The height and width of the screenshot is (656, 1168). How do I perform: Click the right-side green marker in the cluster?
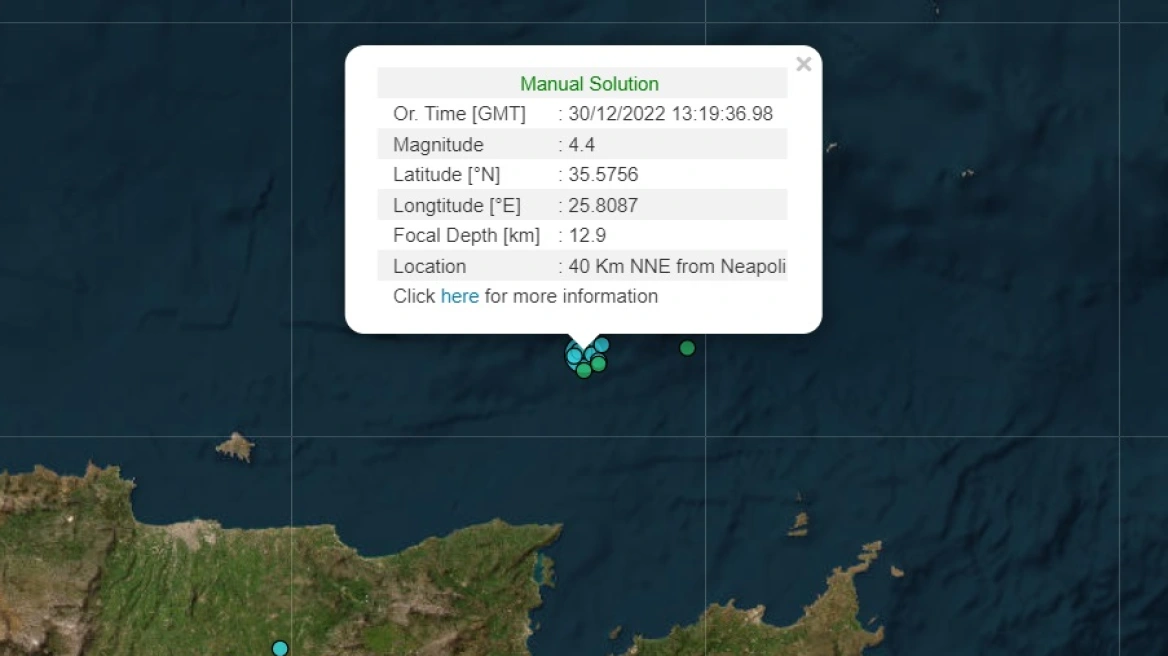pos(598,363)
